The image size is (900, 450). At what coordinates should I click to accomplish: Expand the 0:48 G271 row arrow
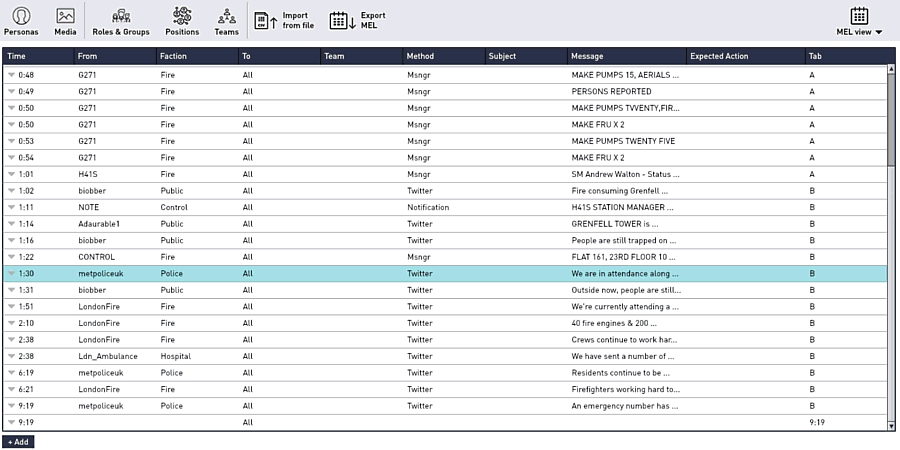[x=12, y=75]
